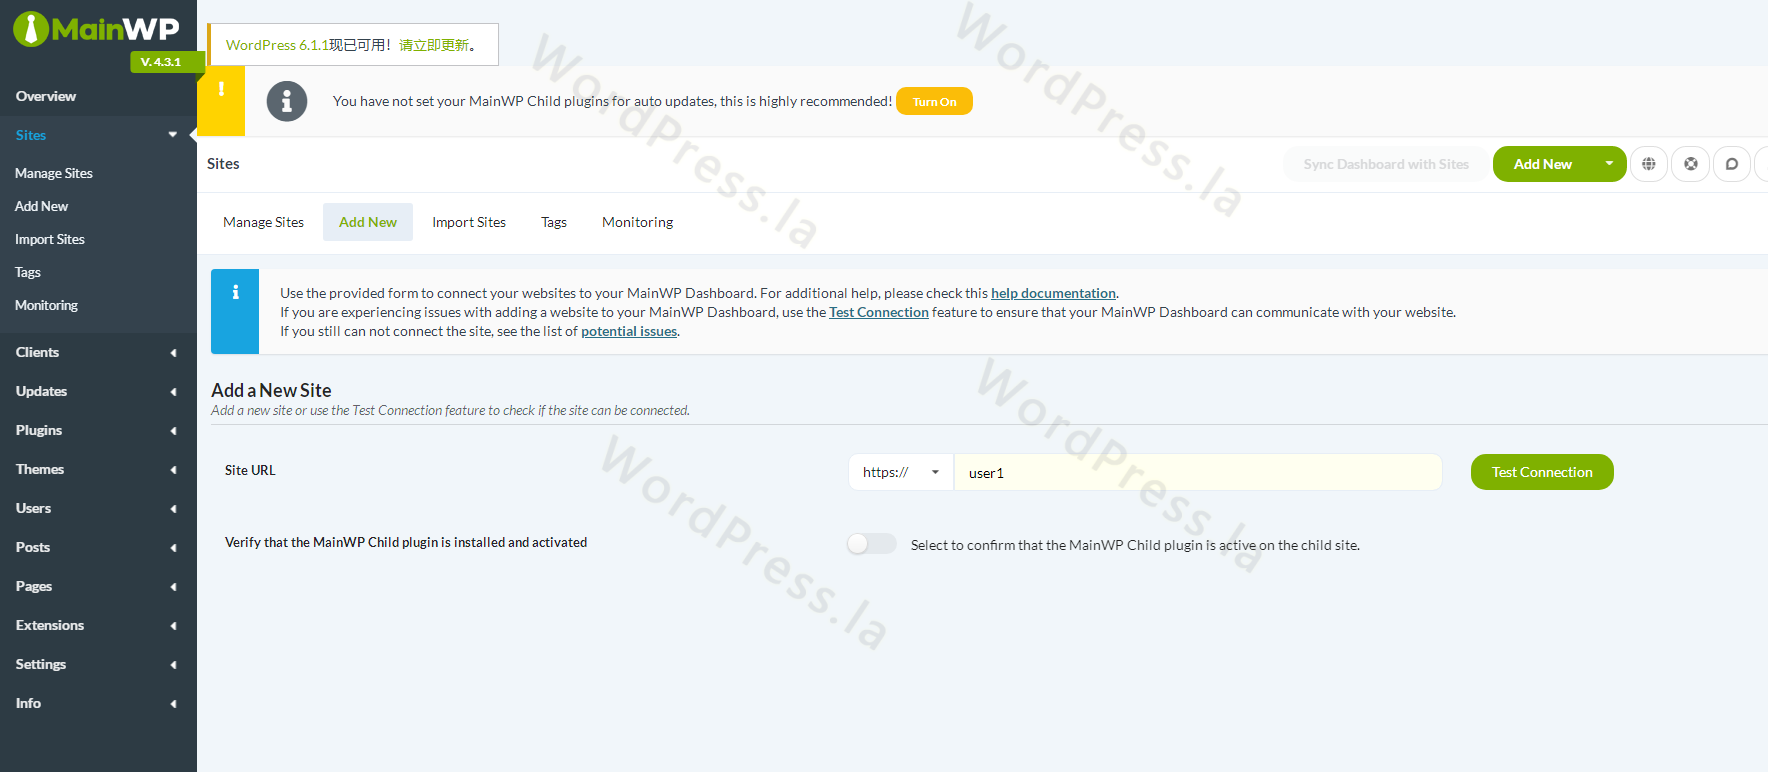Expand the Extensions sidebar menu
The height and width of the screenshot is (772, 1768).
pos(96,625)
